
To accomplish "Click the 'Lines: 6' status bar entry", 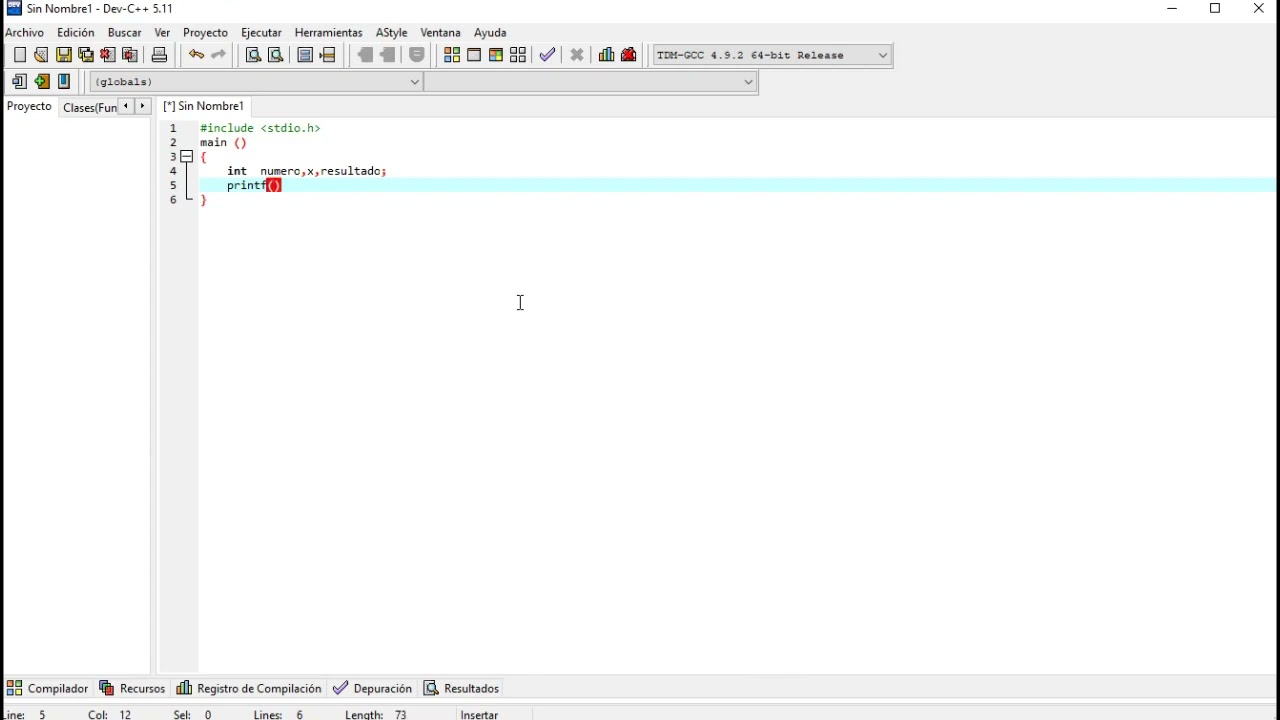I will coord(278,714).
